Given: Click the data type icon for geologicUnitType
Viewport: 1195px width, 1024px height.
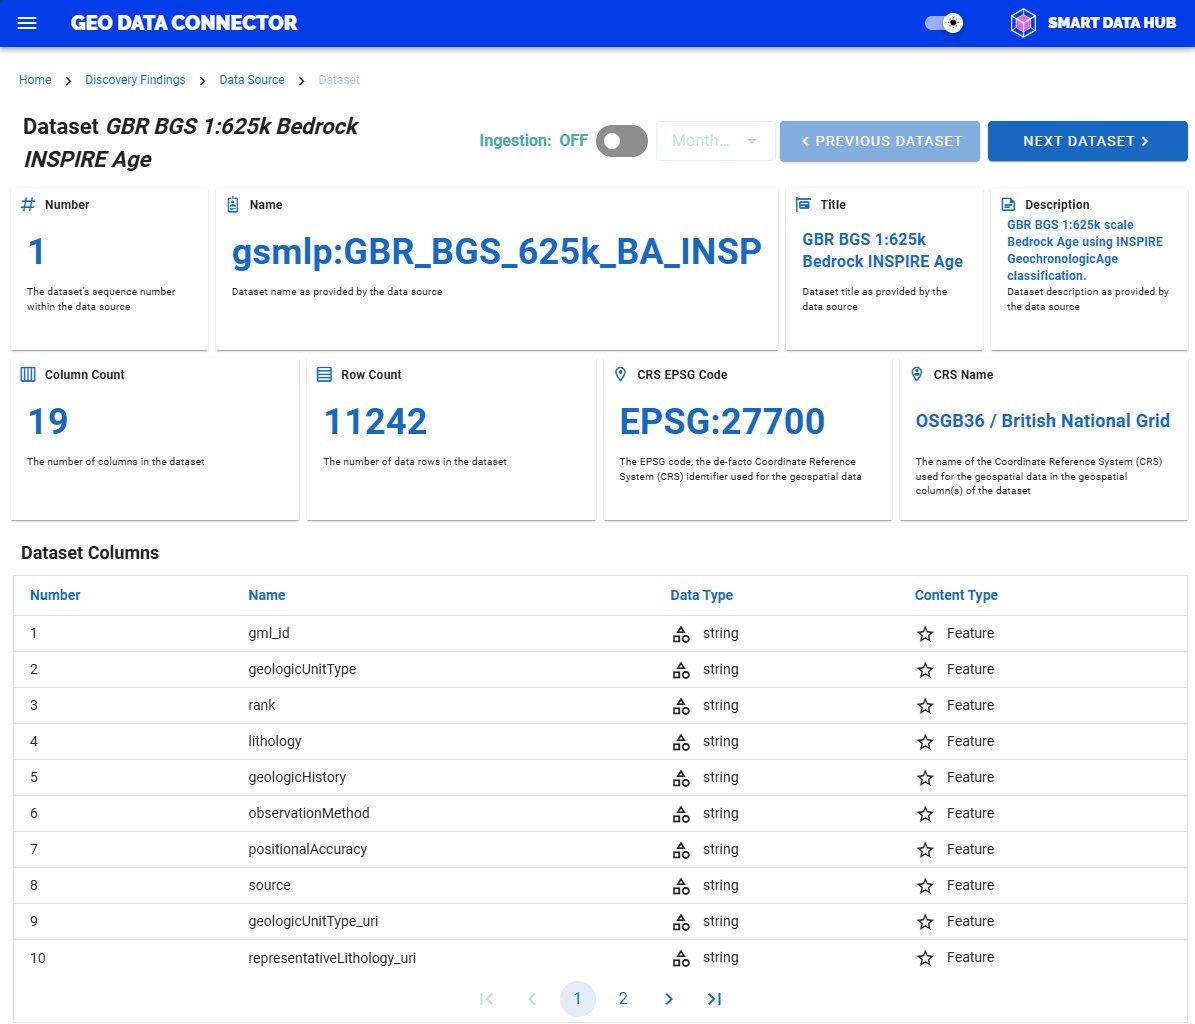Looking at the screenshot, I should (681, 670).
